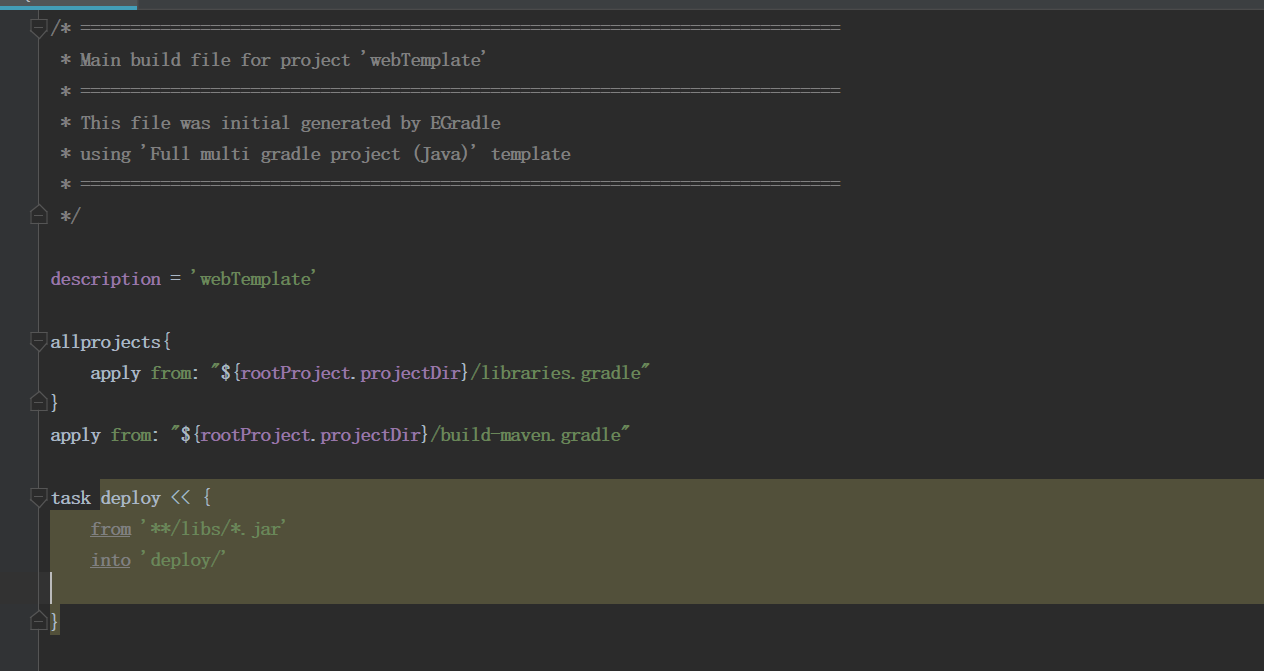Click the 'deploy' task name
This screenshot has height=671, width=1264.
pos(131,497)
